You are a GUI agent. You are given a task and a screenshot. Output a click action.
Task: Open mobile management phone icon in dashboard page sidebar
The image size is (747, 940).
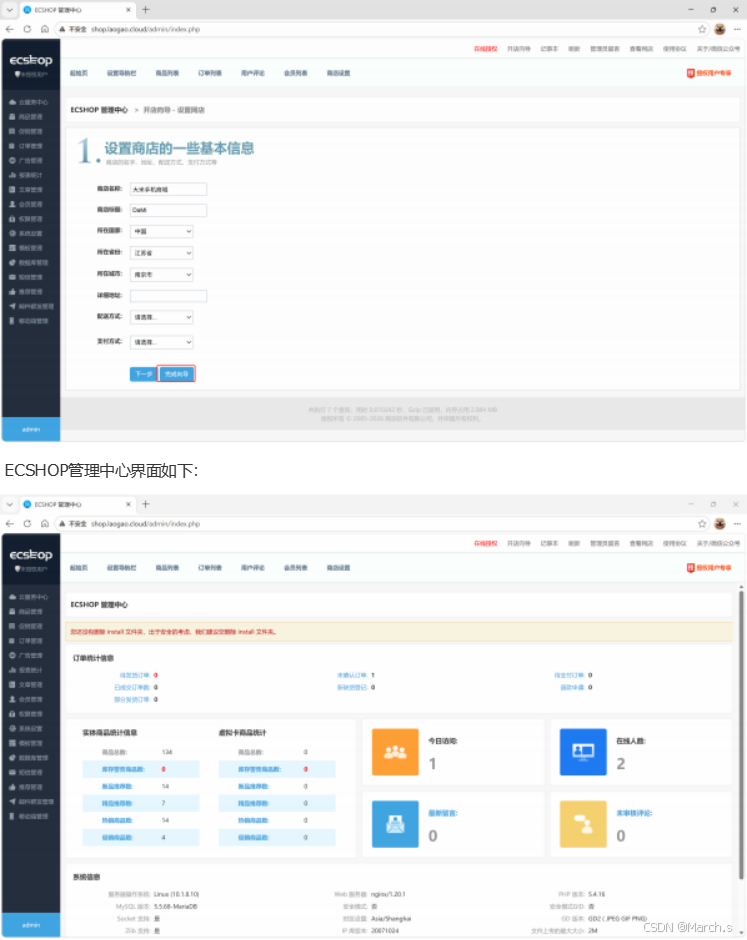(12, 816)
